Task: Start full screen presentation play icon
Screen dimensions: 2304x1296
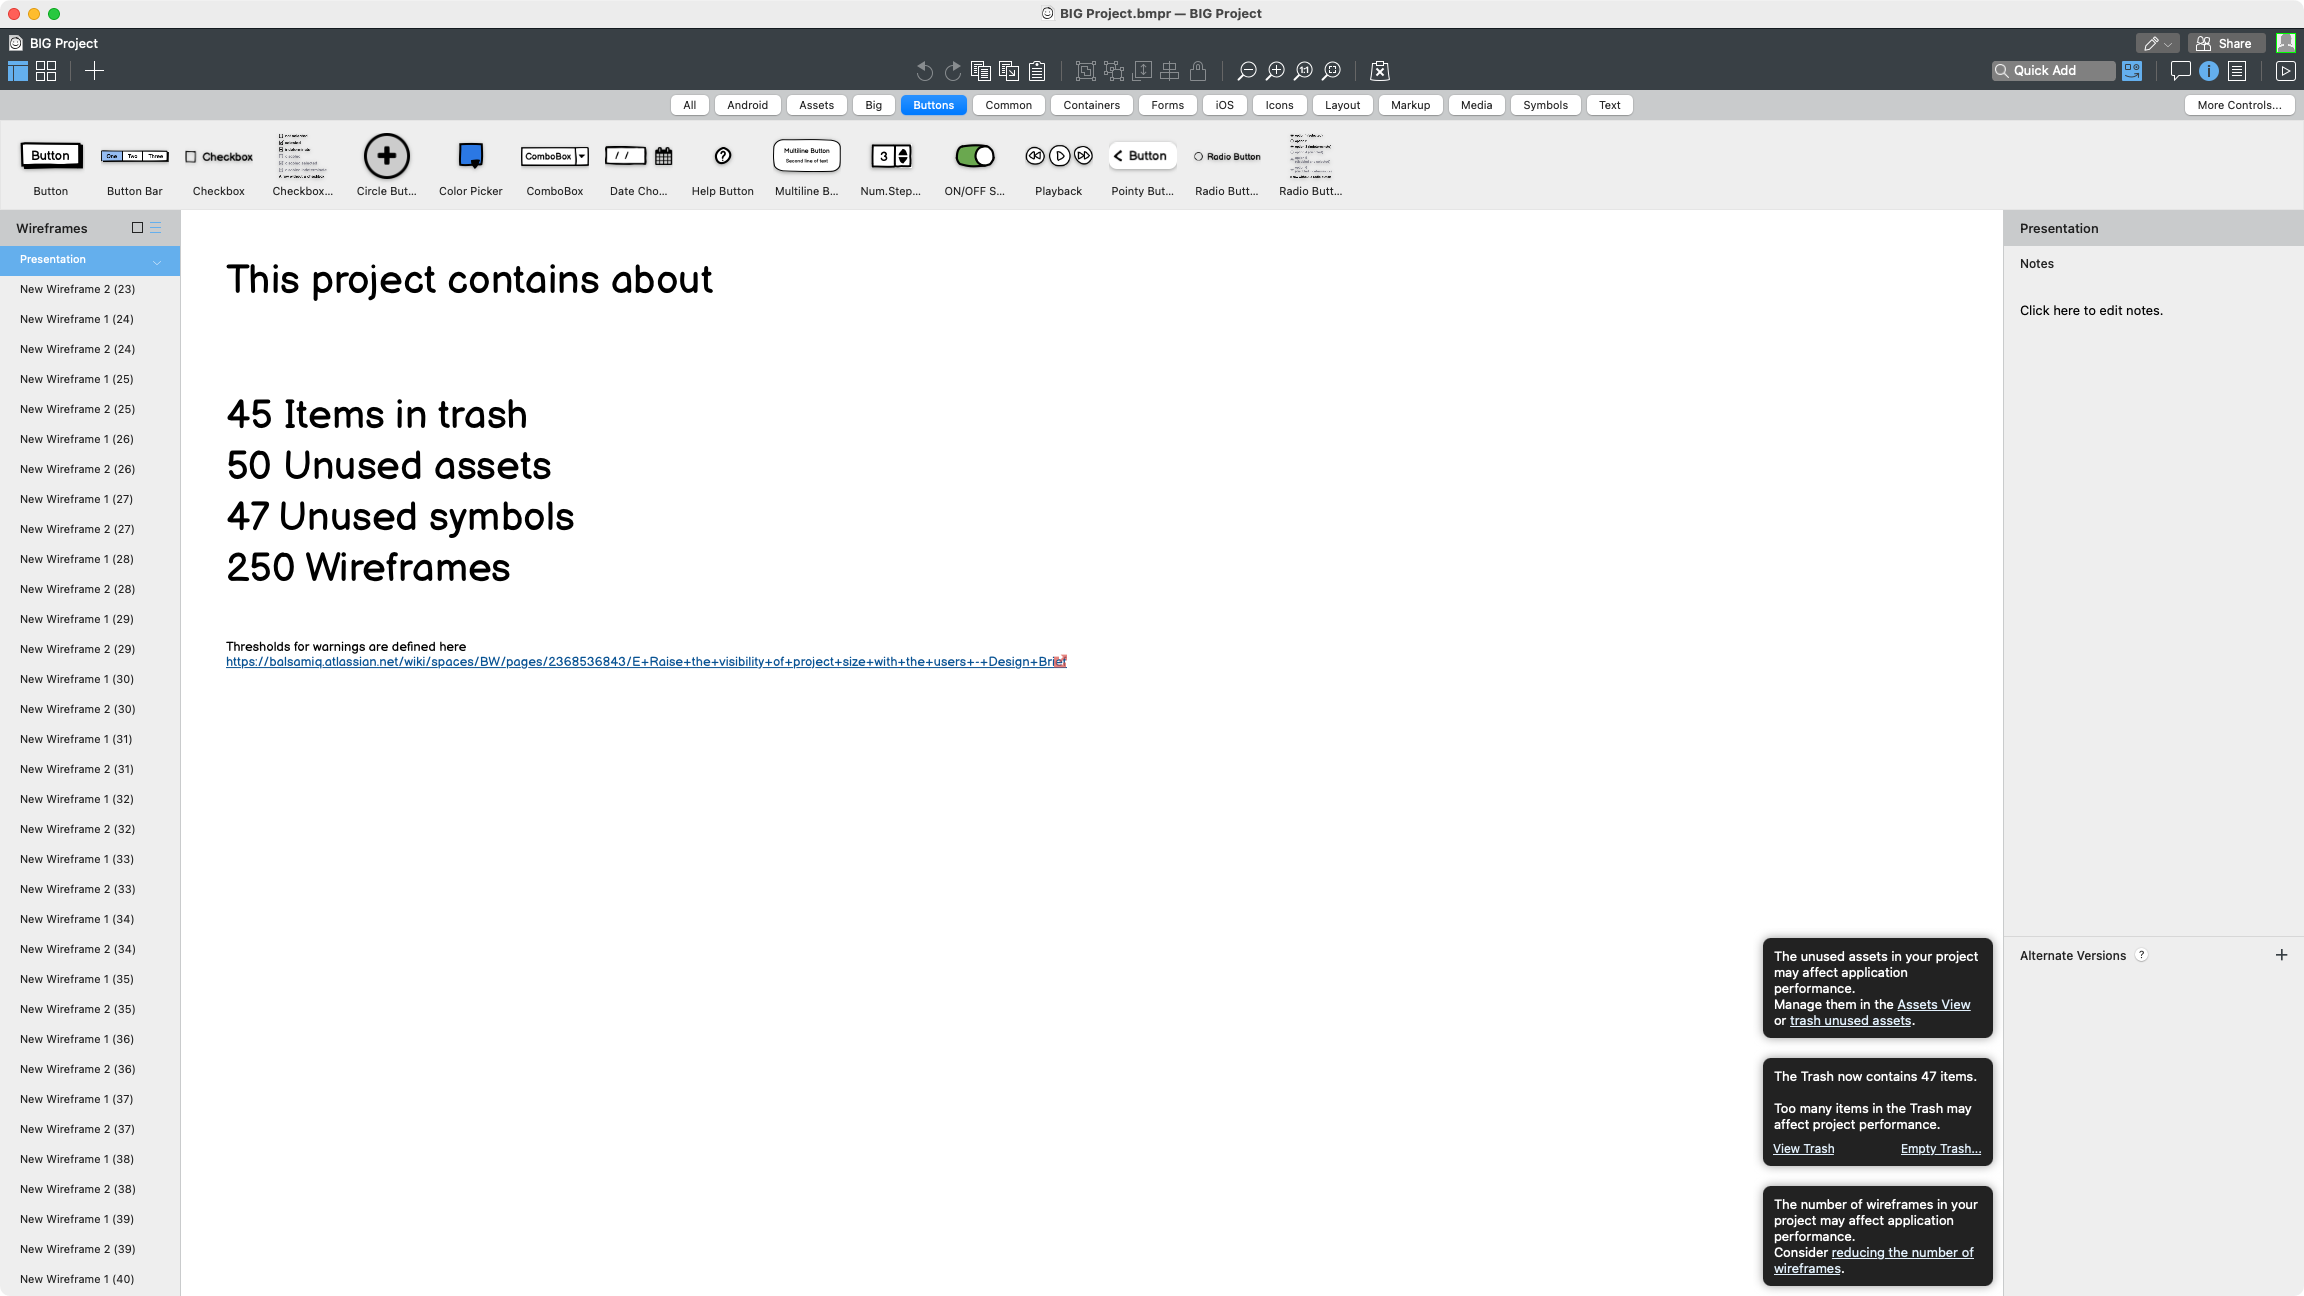Action: [x=2285, y=71]
